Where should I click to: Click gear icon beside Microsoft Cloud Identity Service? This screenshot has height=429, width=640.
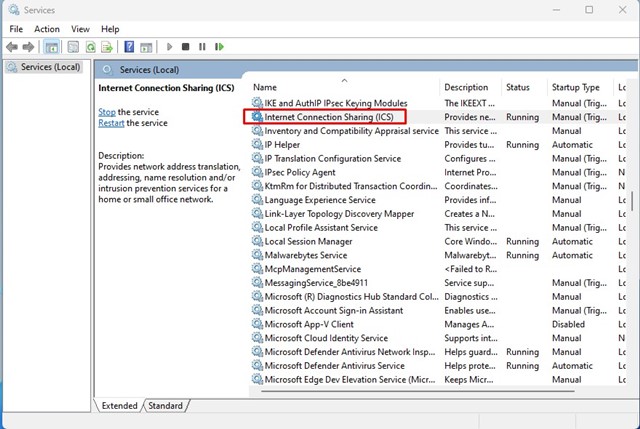click(x=257, y=338)
